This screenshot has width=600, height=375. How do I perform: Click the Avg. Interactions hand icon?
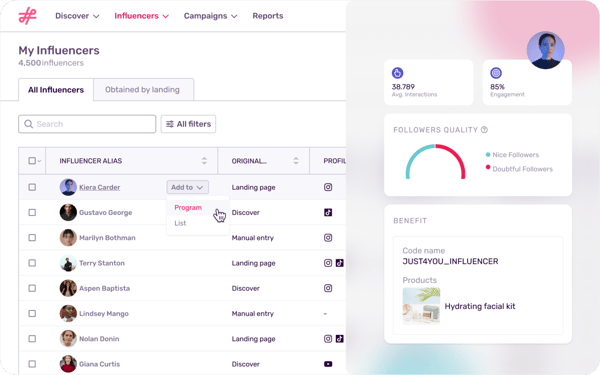(397, 73)
